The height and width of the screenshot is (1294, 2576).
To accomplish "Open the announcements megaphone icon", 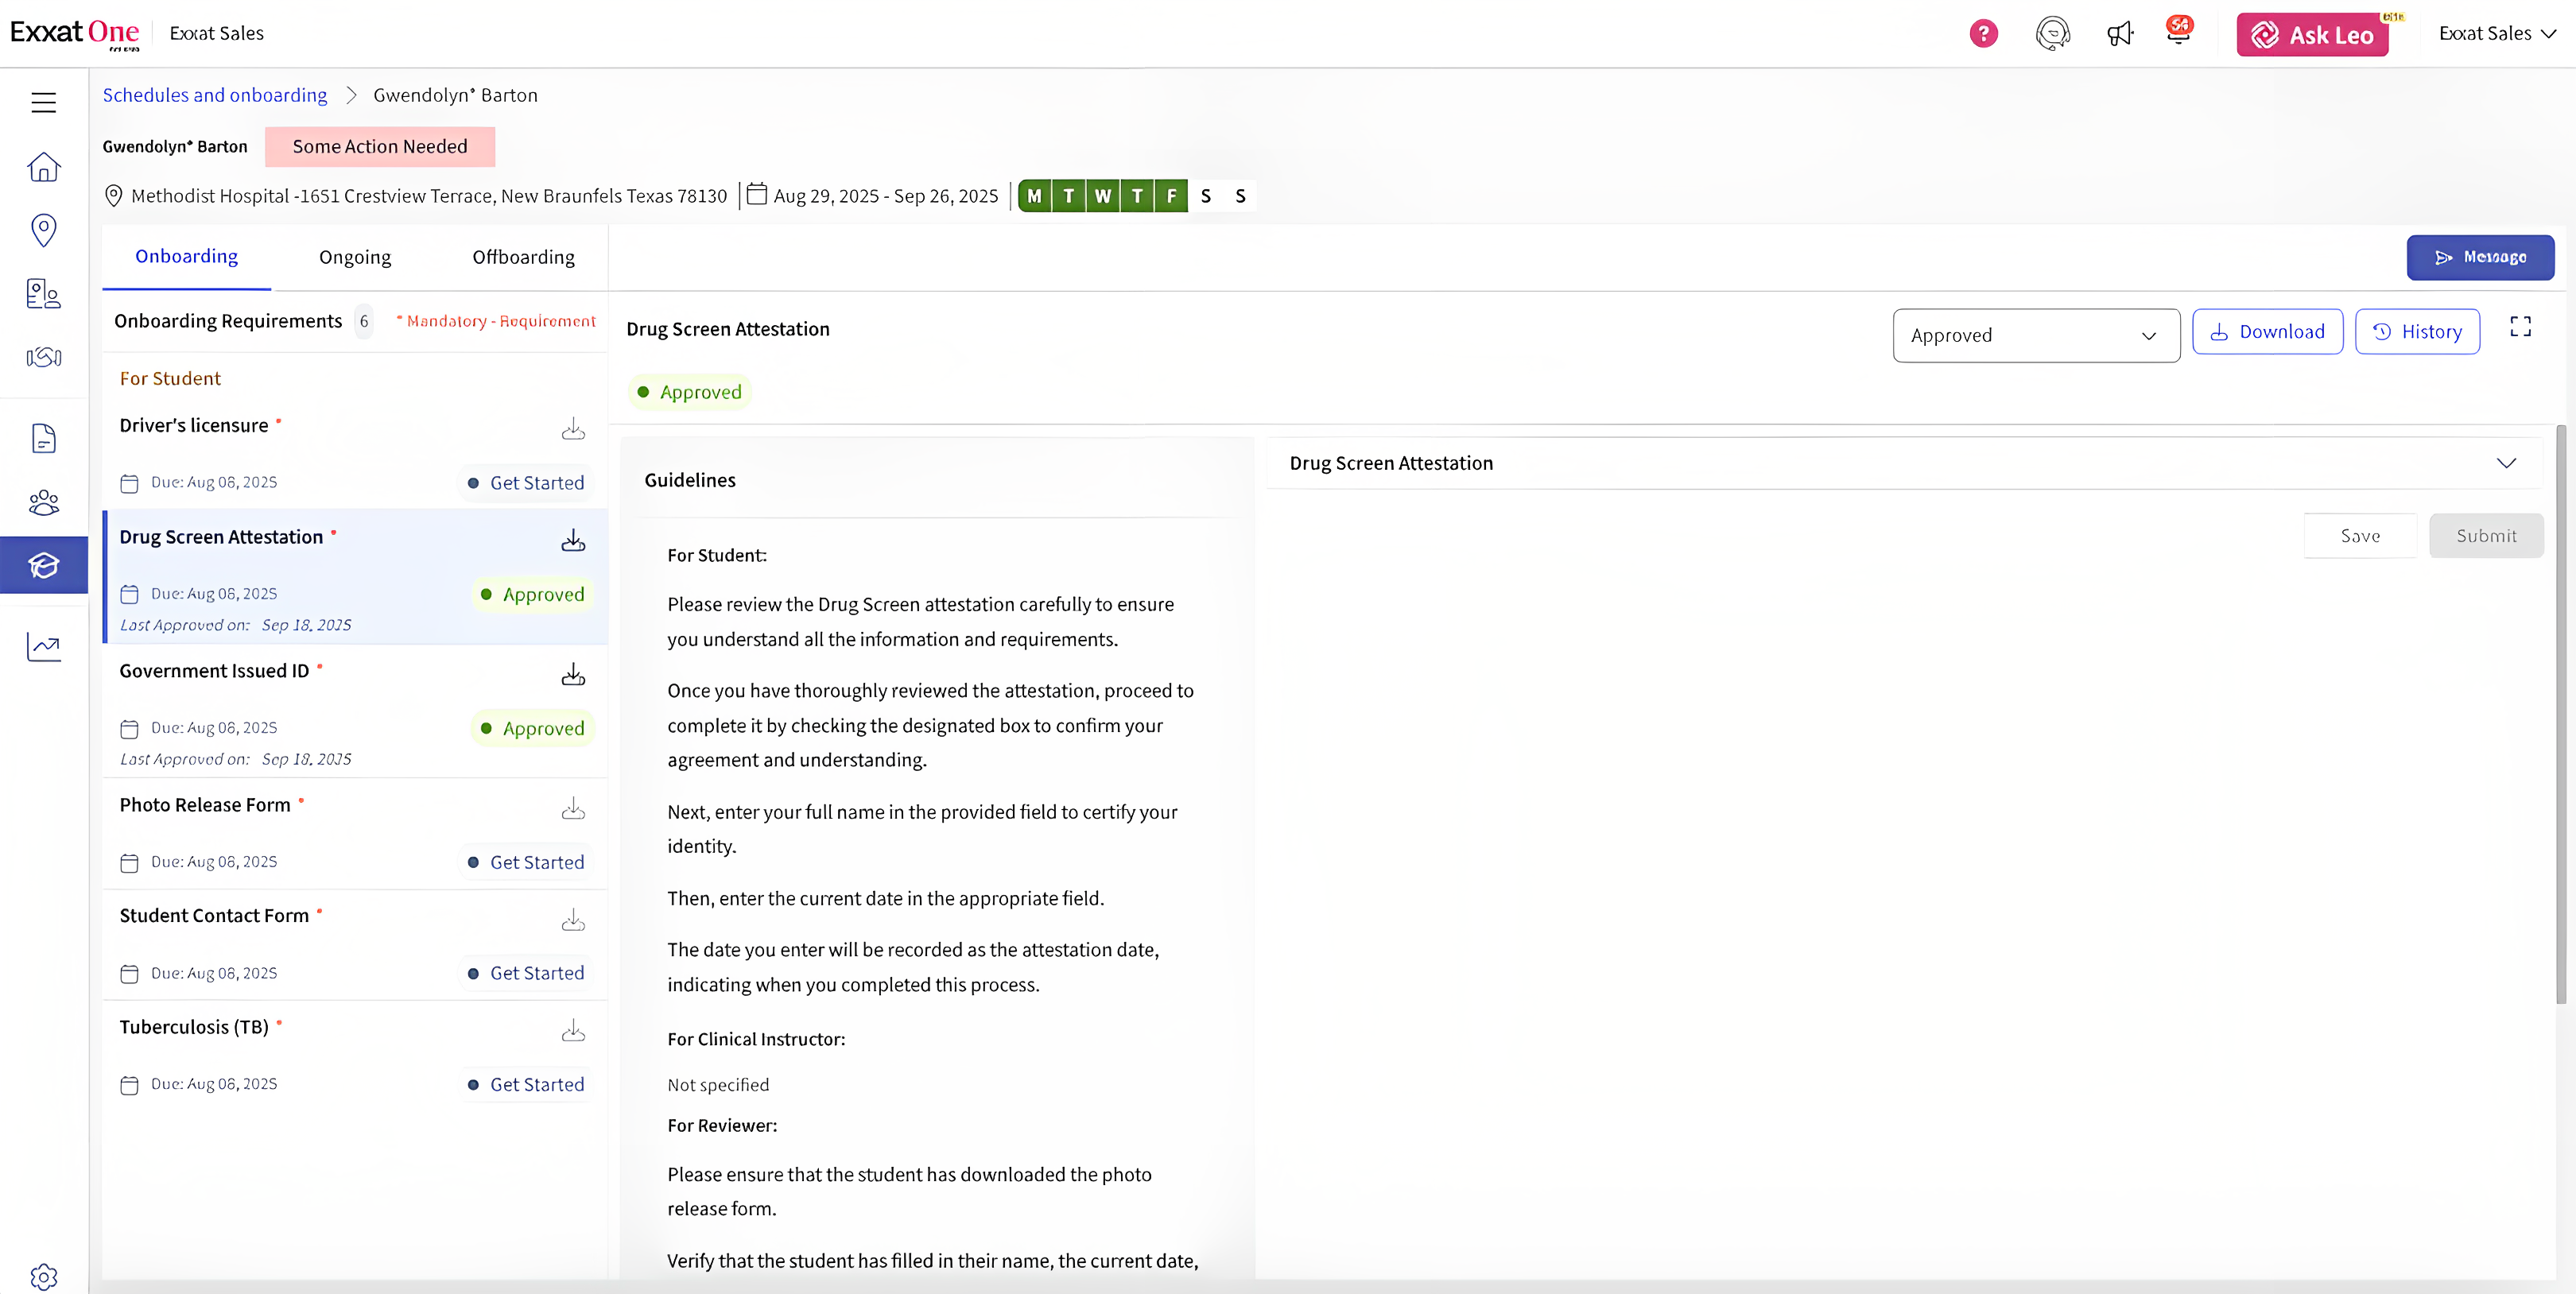I will pyautogui.click(x=2119, y=34).
